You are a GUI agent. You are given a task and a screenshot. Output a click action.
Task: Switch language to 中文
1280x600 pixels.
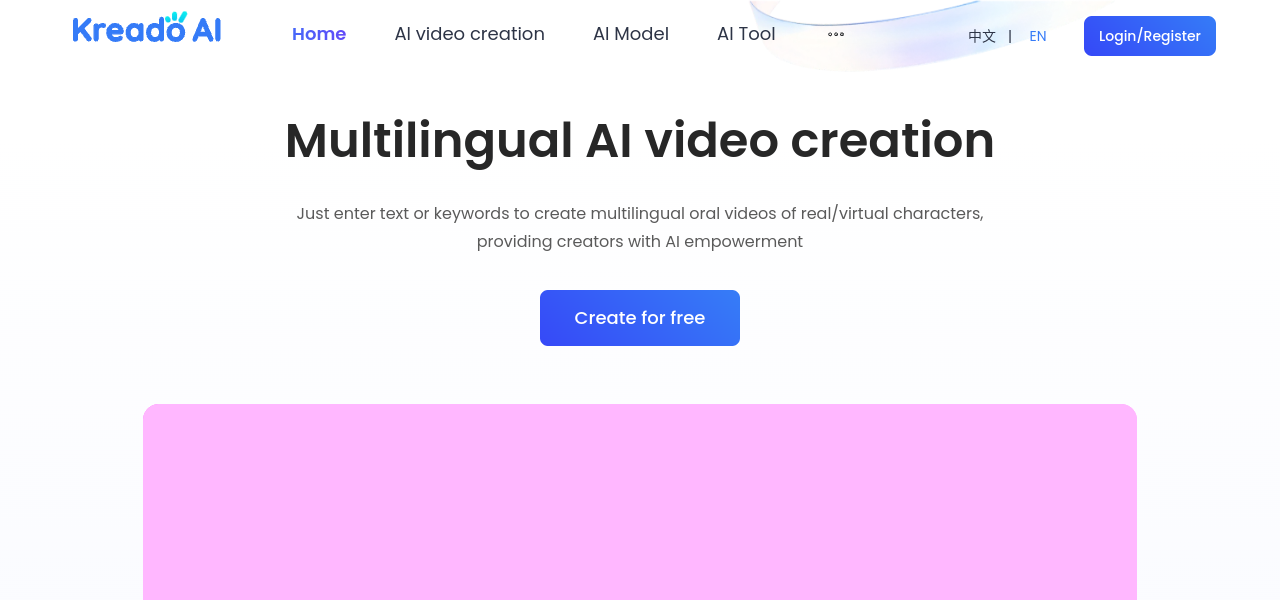pyautogui.click(x=982, y=36)
